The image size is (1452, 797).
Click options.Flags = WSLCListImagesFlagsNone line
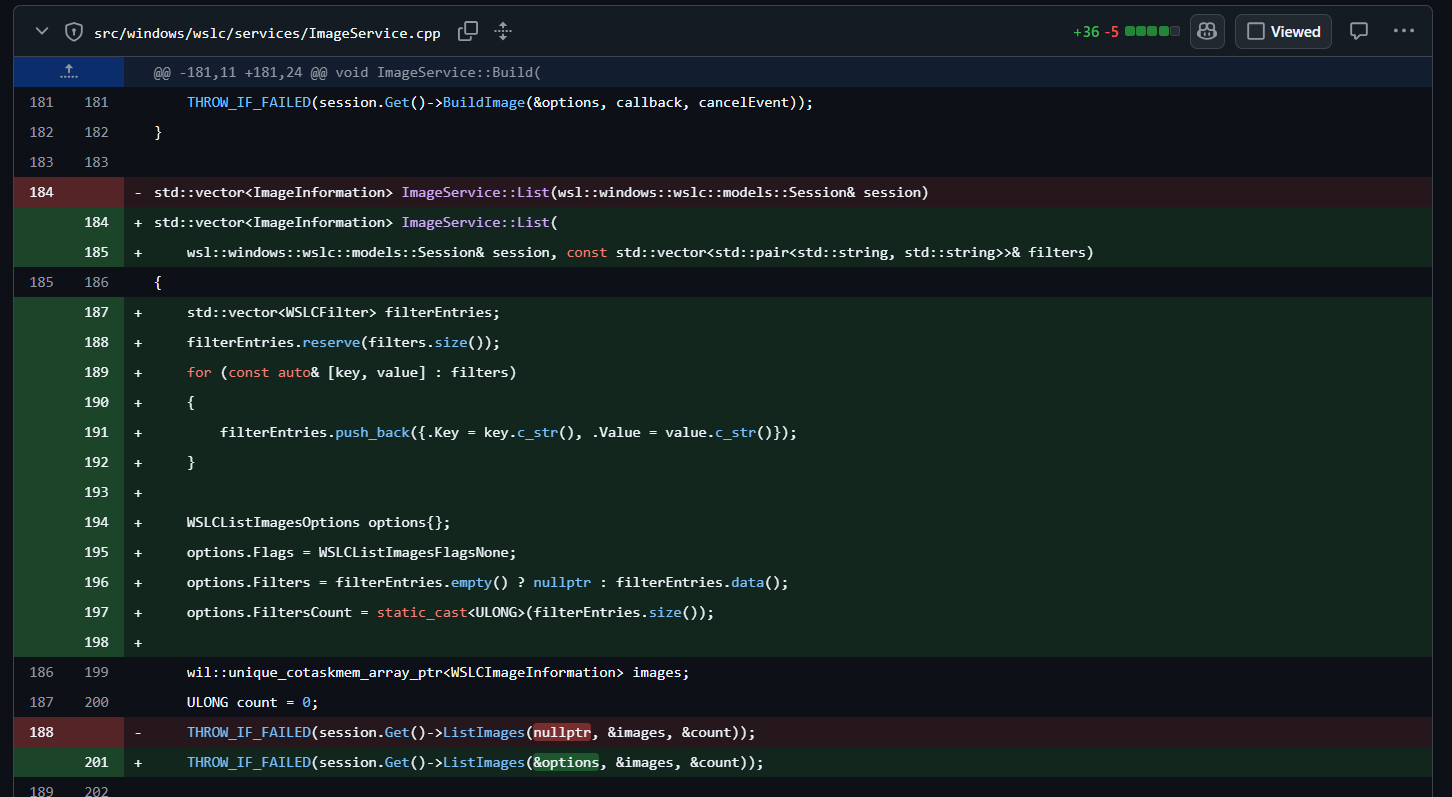point(351,552)
